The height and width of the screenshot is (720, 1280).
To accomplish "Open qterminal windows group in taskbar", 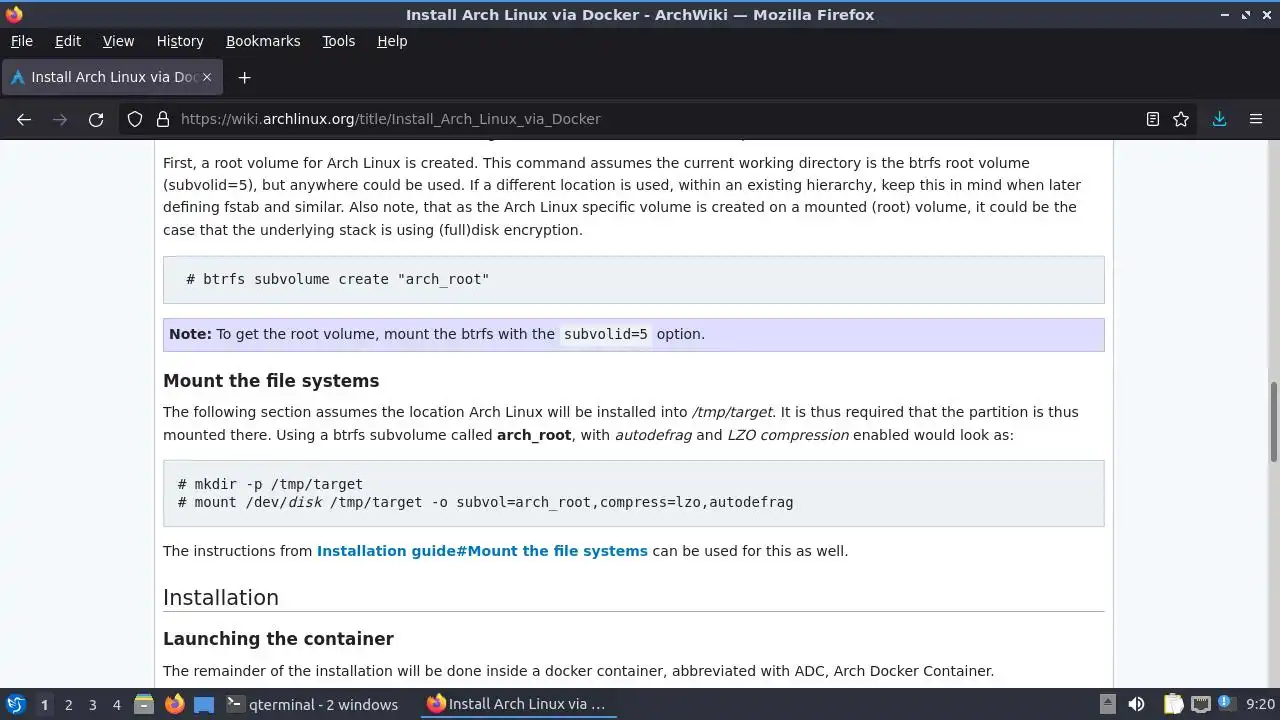I will [312, 704].
